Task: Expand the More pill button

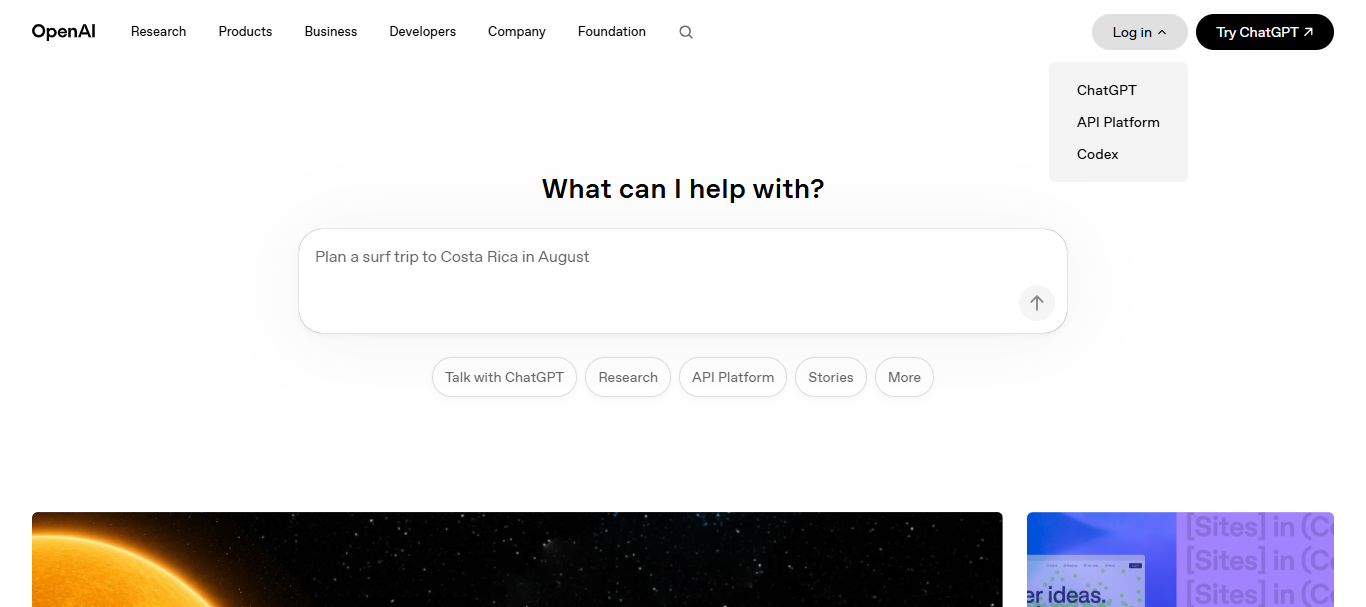Action: click(904, 377)
